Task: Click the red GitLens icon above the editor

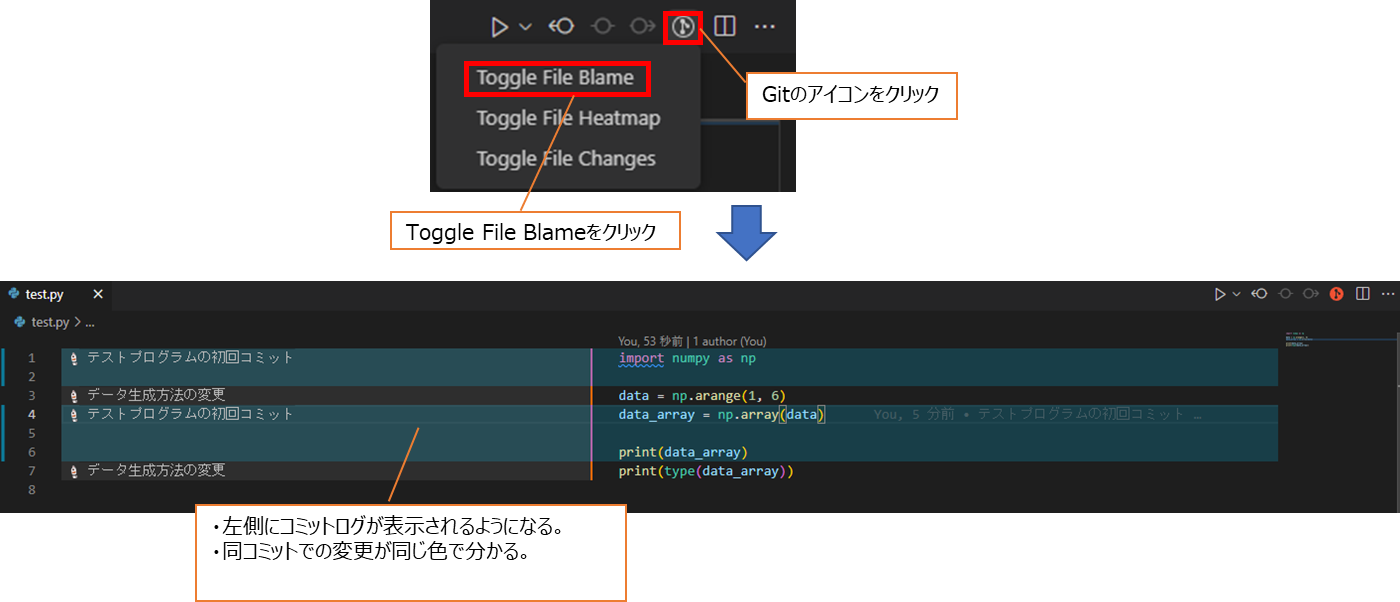Action: [1336, 293]
